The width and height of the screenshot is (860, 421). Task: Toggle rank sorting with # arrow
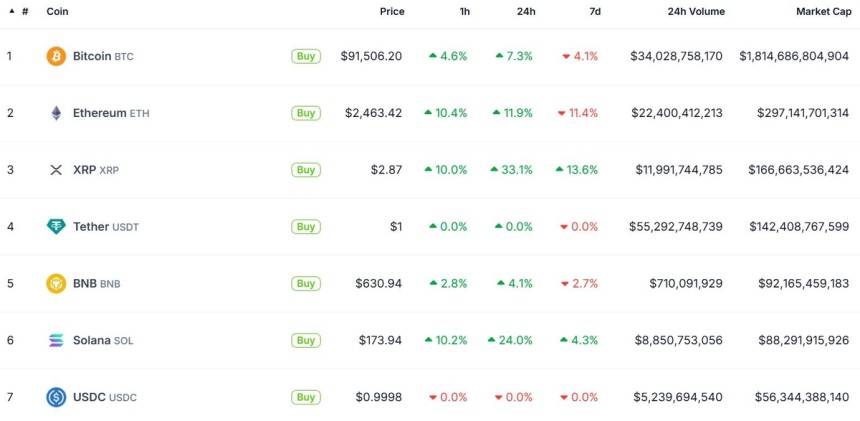(19, 12)
